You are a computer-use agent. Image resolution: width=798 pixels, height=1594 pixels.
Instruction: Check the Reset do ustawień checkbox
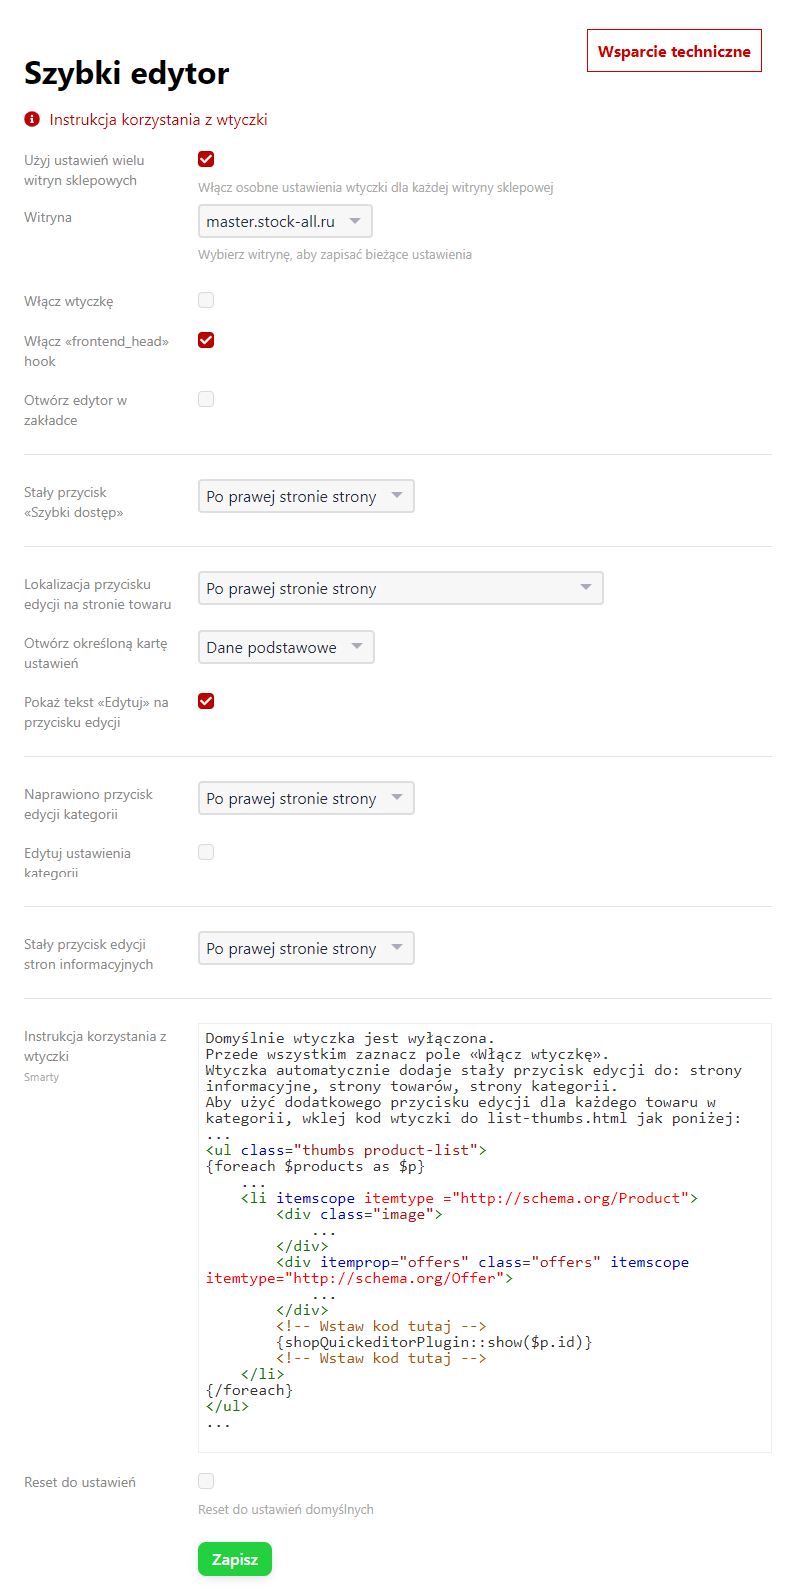206,1481
